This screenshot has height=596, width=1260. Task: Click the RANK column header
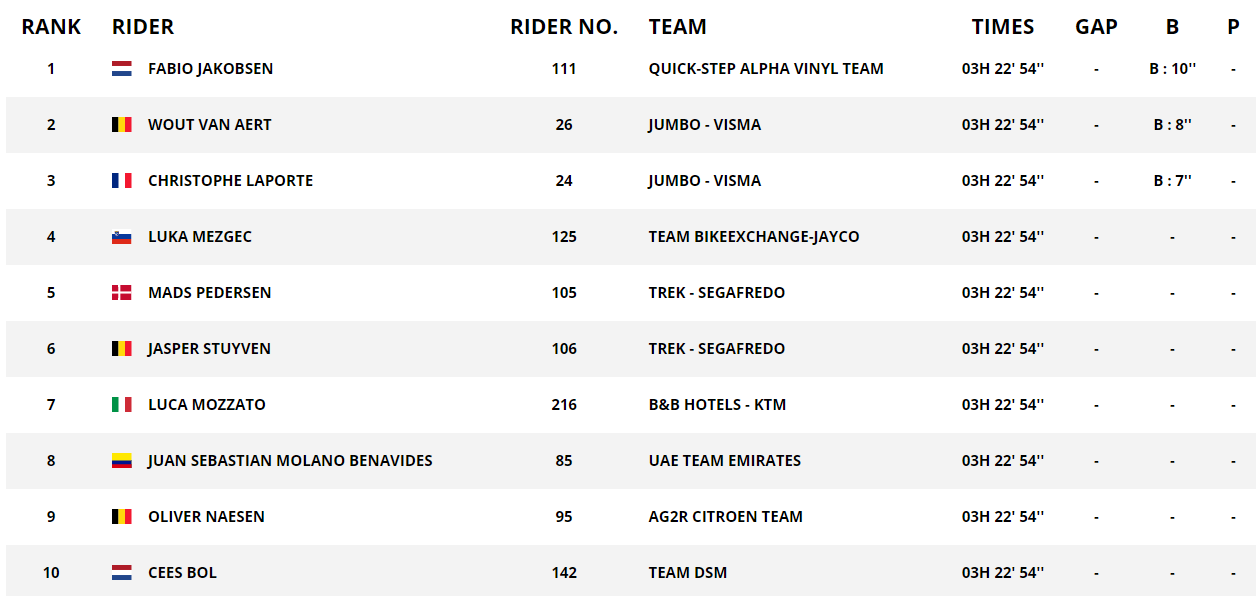point(51,27)
